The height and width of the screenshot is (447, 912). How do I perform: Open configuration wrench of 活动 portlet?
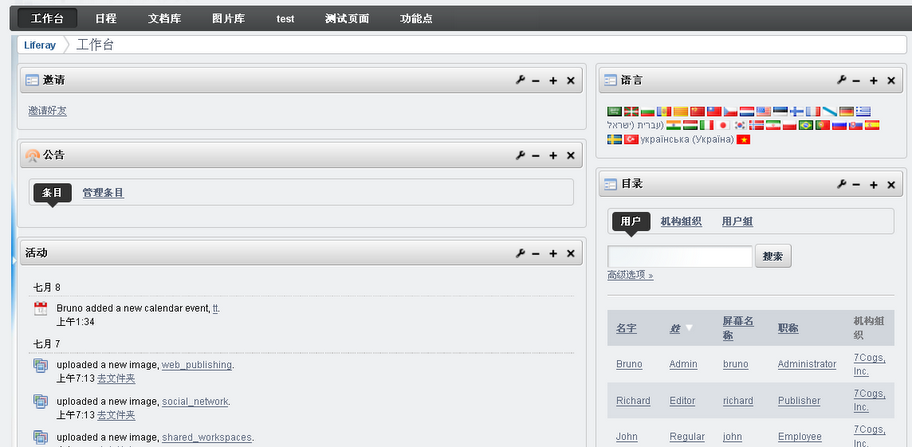click(520, 253)
